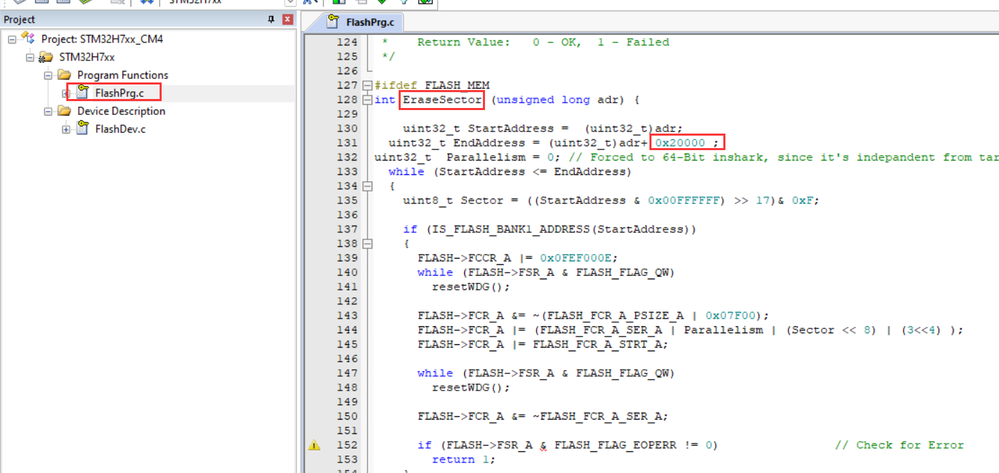This screenshot has height=473, width=999.
Task: Click the project workspace icon beside STM32H7xx_CM4
Action: coord(27,38)
